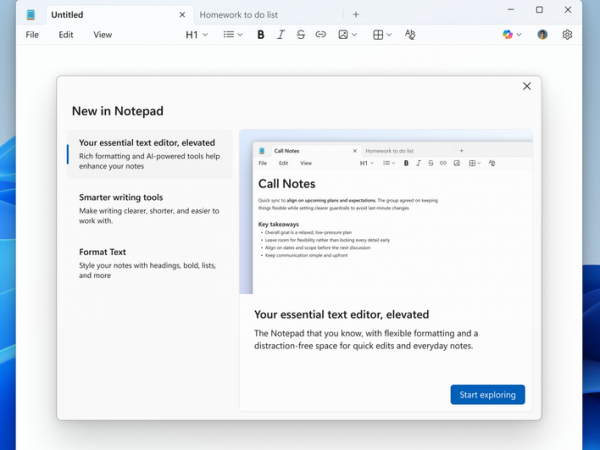Open the Edit menu
Viewport: 600px width, 450px height.
tap(66, 35)
